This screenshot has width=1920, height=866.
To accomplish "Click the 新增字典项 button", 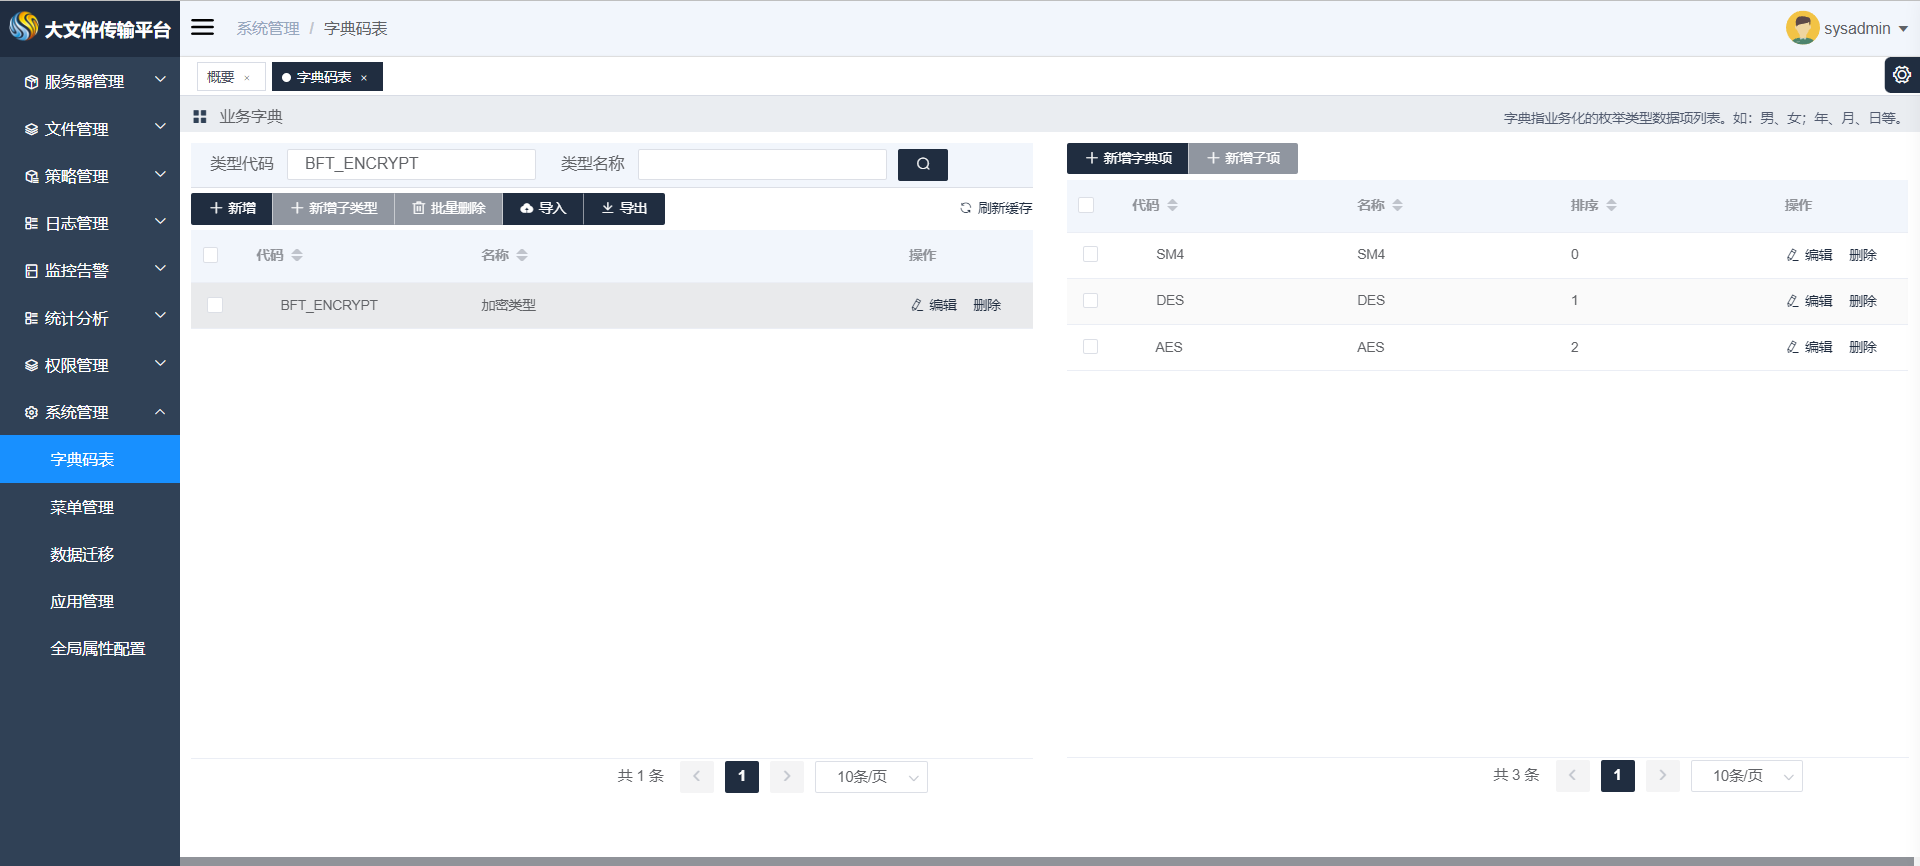I will [x=1127, y=158].
